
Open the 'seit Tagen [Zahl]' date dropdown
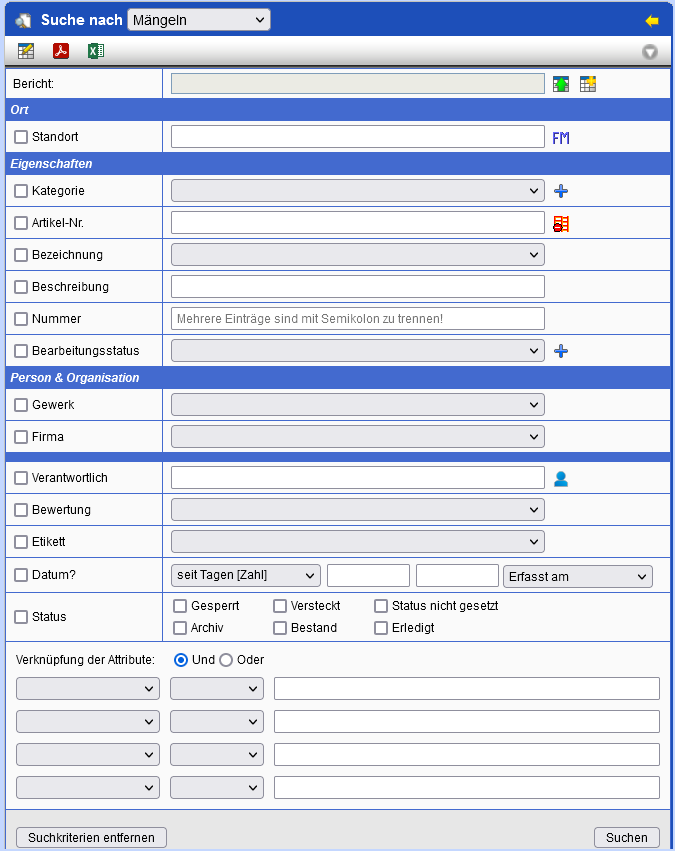246,575
